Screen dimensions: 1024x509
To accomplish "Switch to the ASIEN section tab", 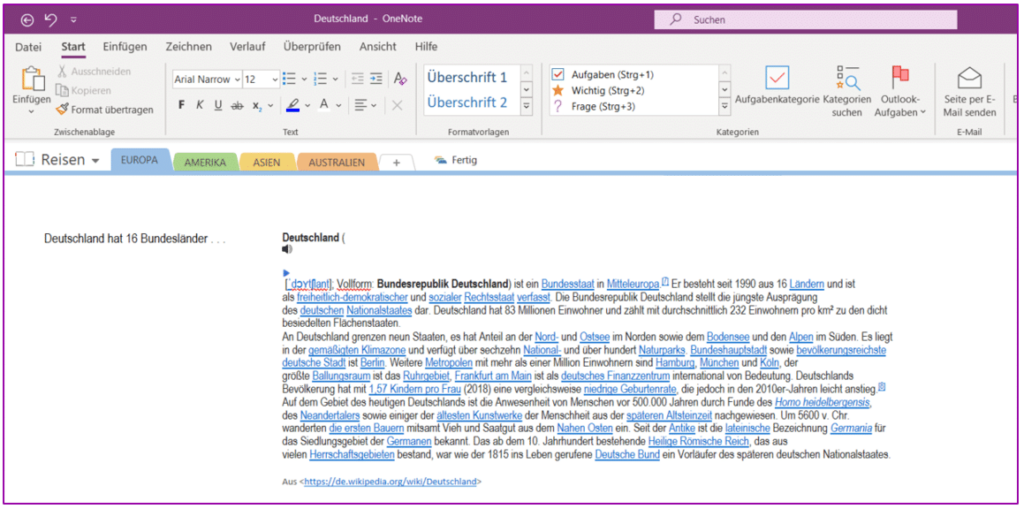I will point(268,162).
